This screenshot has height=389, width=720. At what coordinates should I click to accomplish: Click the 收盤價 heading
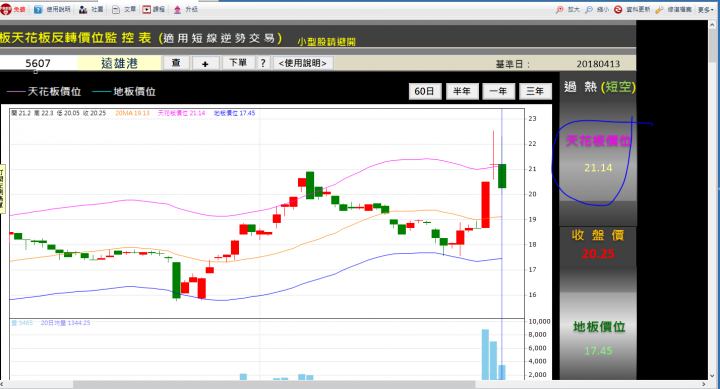point(598,235)
